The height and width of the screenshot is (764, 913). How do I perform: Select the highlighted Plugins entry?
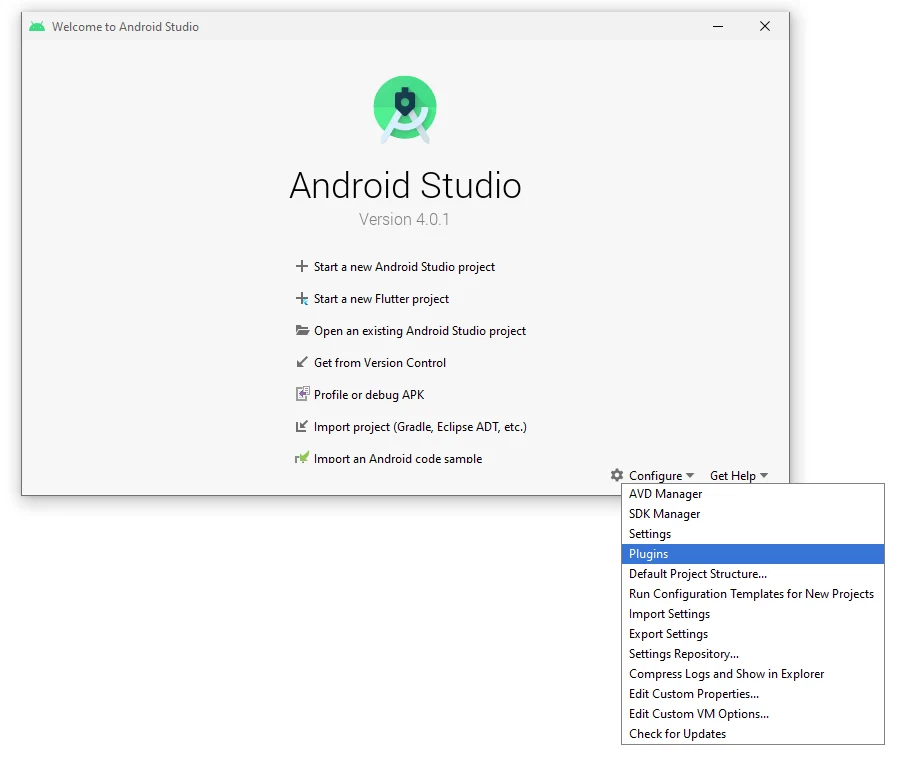coord(753,554)
